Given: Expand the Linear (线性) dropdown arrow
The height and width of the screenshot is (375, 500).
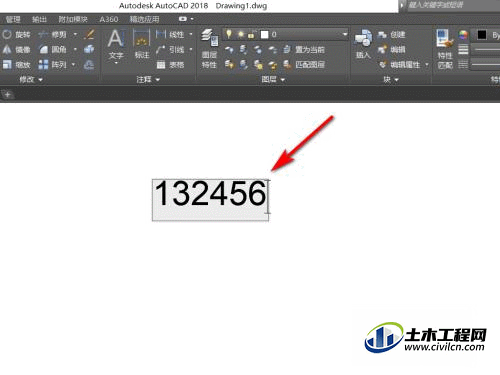Looking at the screenshot, I should [191, 34].
